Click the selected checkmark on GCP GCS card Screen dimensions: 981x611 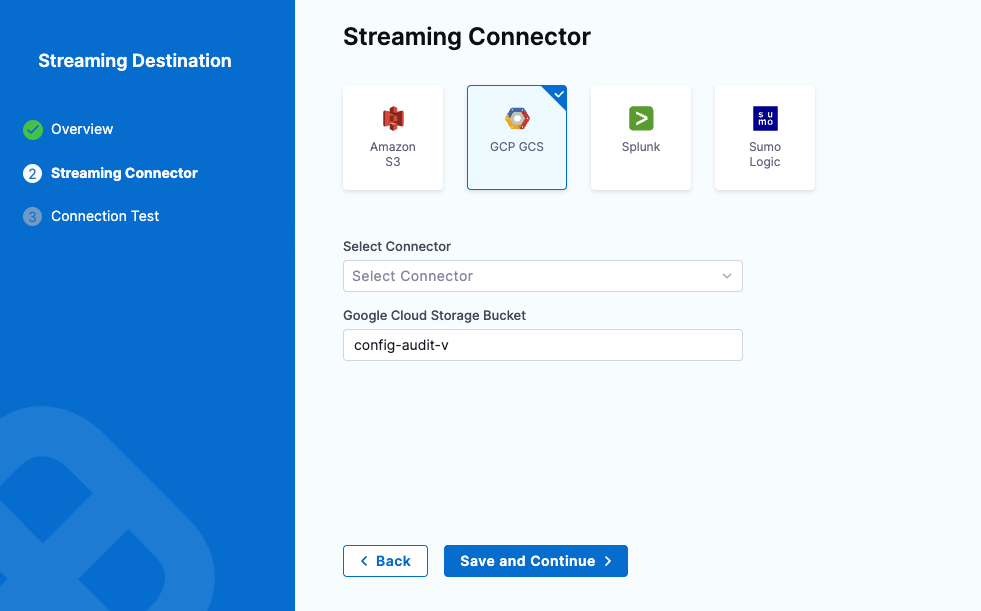tap(558, 95)
